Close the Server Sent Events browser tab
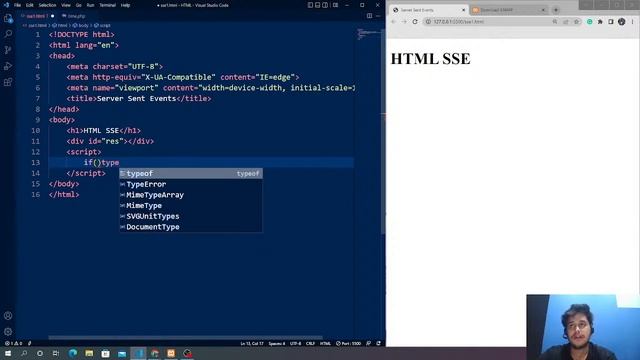This screenshot has width=640, height=360. [x=463, y=10]
